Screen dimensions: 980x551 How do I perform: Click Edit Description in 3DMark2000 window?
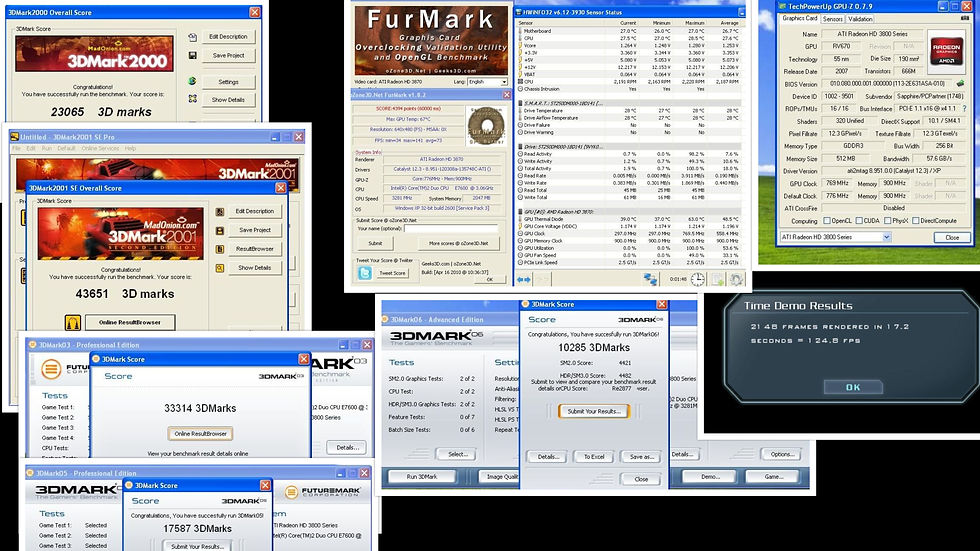[x=228, y=37]
